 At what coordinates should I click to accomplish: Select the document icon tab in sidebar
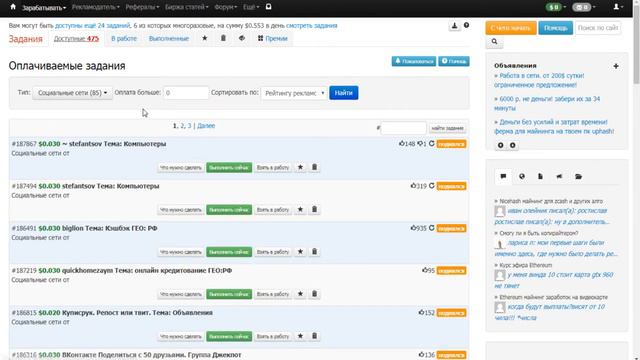coord(540,176)
